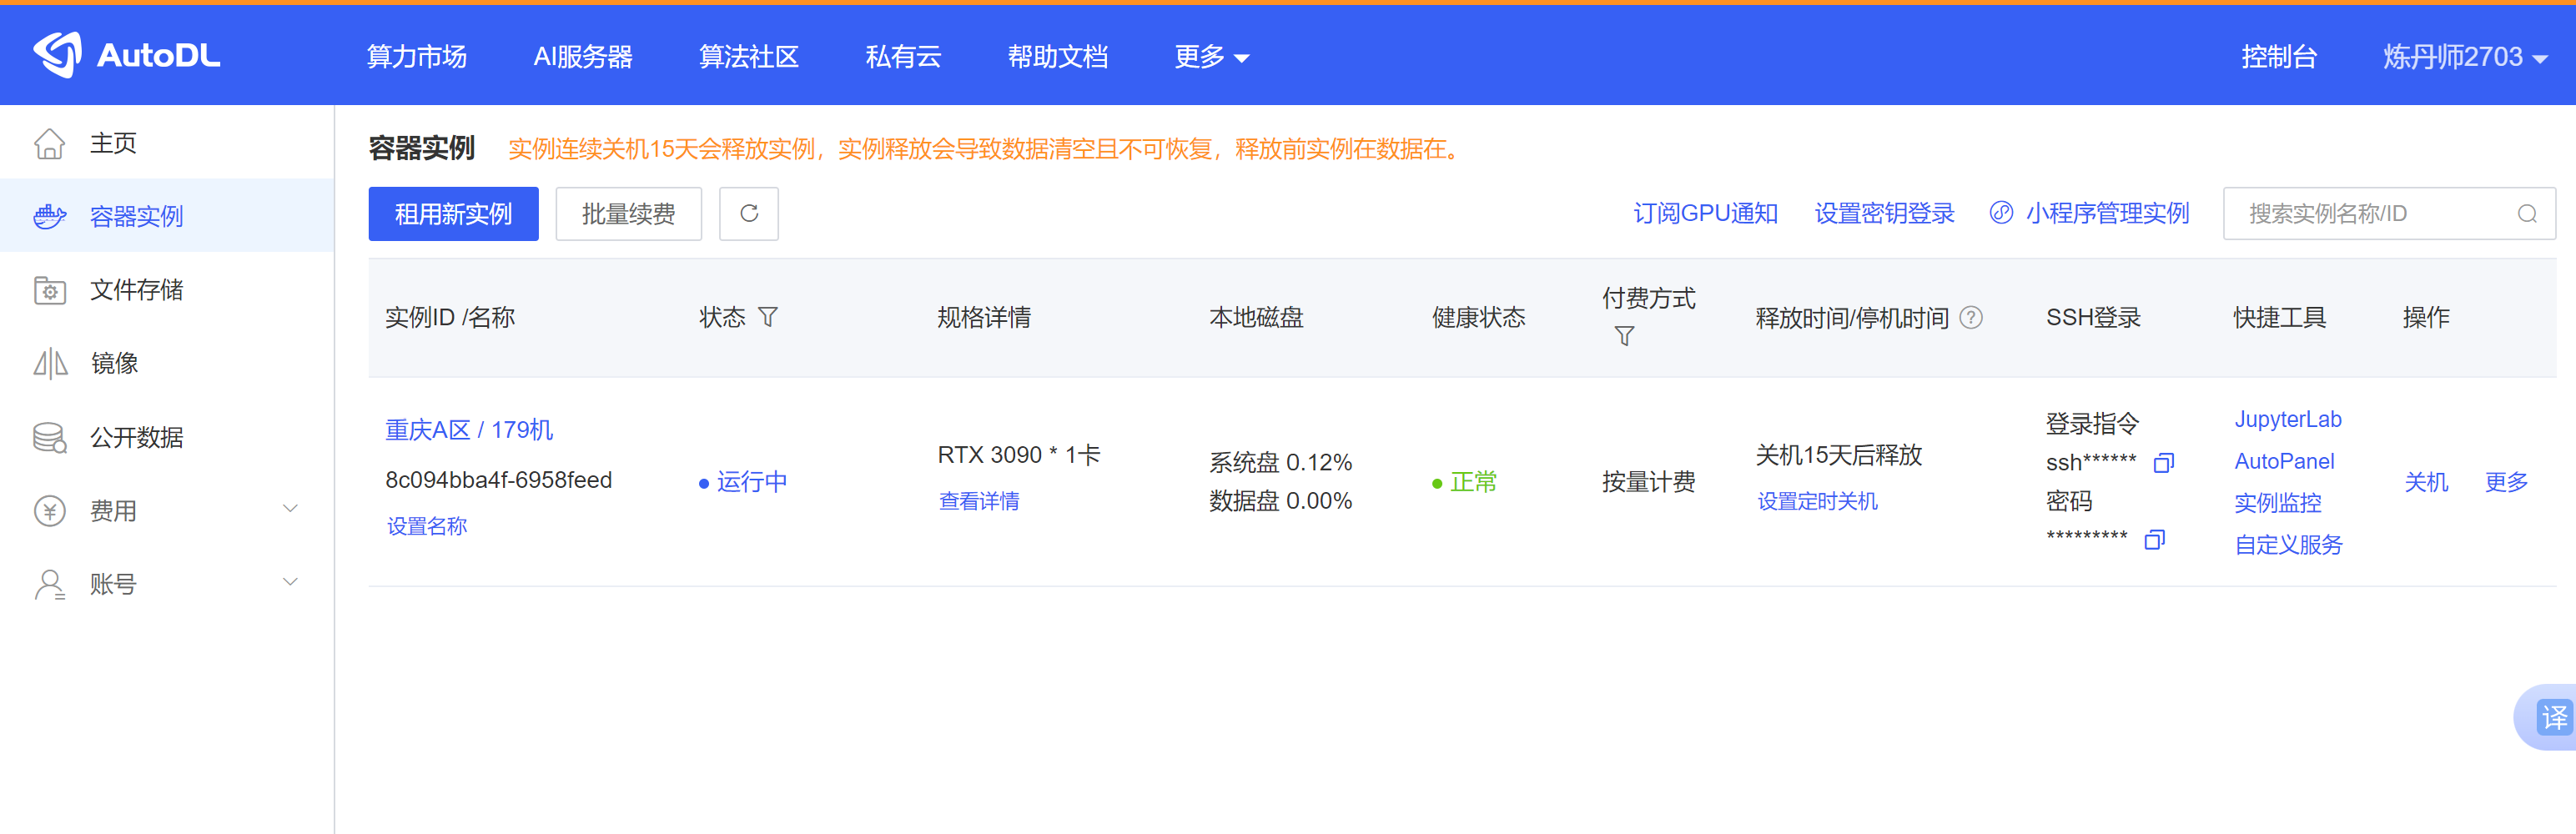This screenshot has width=2576, height=834.
Task: Click the 按量计费 payment cell
Action: pos(1648,482)
